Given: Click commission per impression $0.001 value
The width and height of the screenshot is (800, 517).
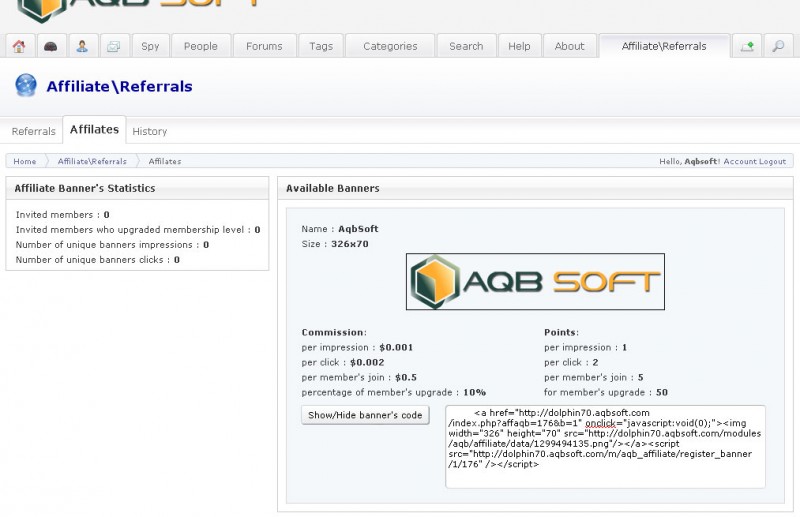Looking at the screenshot, I should (396, 348).
